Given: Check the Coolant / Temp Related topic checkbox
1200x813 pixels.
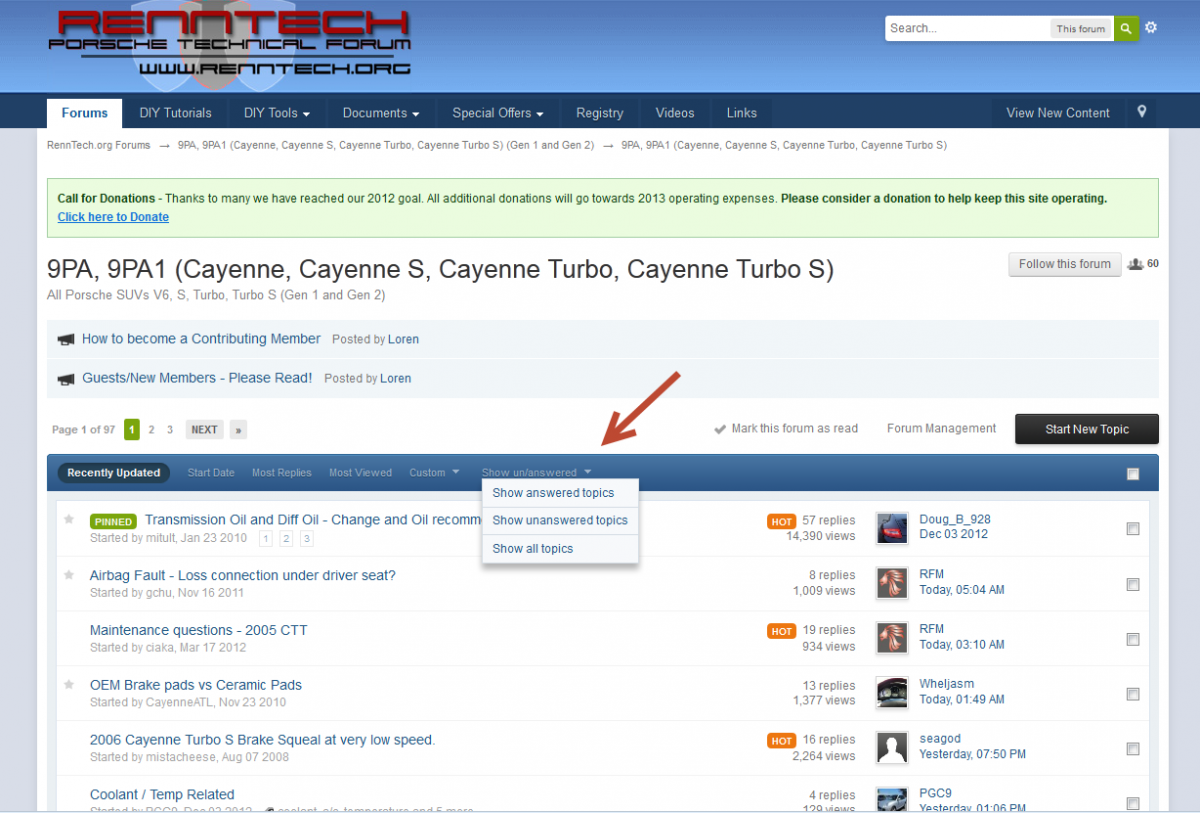Looking at the screenshot, I should tap(1133, 803).
